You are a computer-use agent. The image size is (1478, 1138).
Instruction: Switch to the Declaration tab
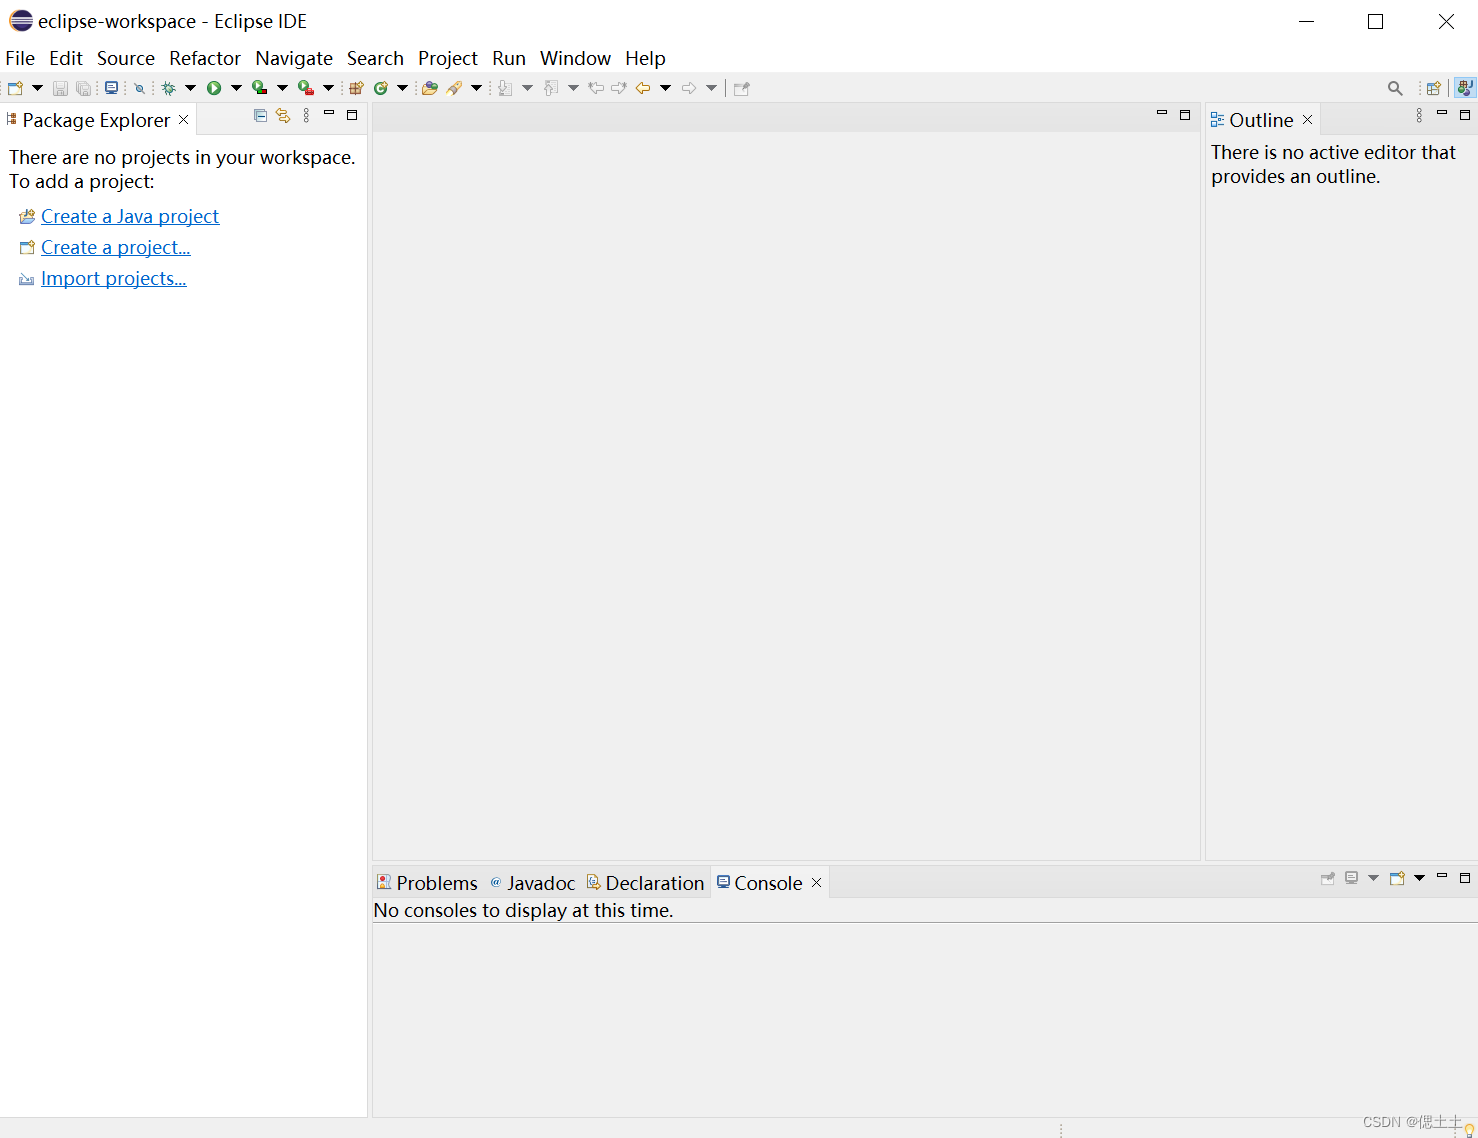point(645,883)
